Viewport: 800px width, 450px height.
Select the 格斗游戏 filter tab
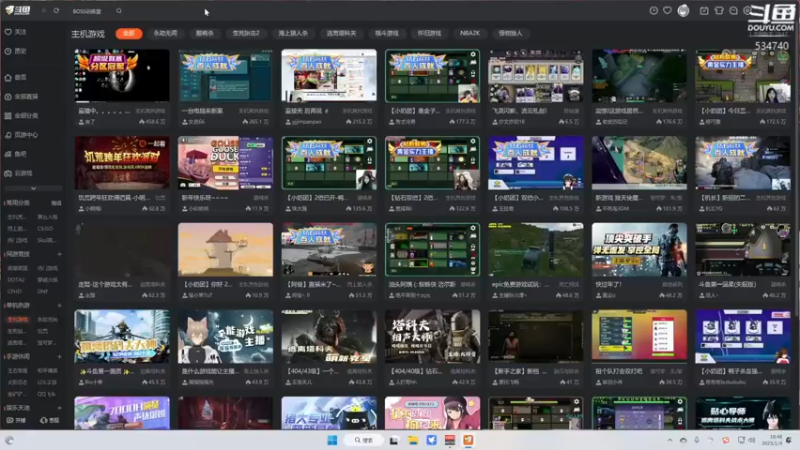(x=387, y=33)
